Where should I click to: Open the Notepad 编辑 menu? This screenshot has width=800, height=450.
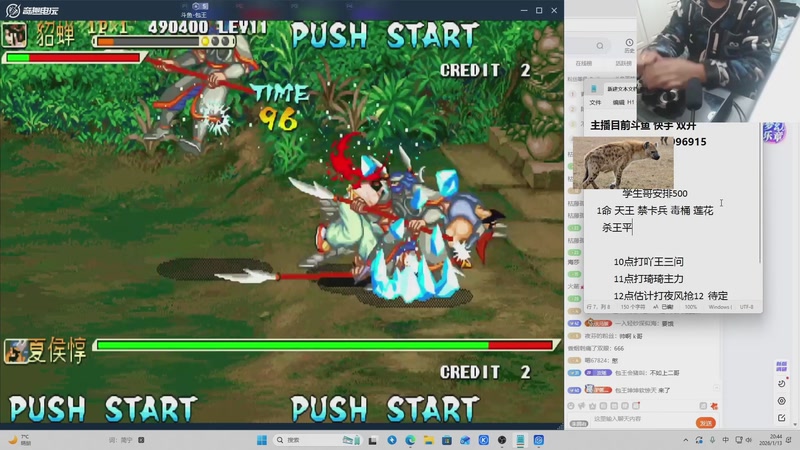coord(618,102)
